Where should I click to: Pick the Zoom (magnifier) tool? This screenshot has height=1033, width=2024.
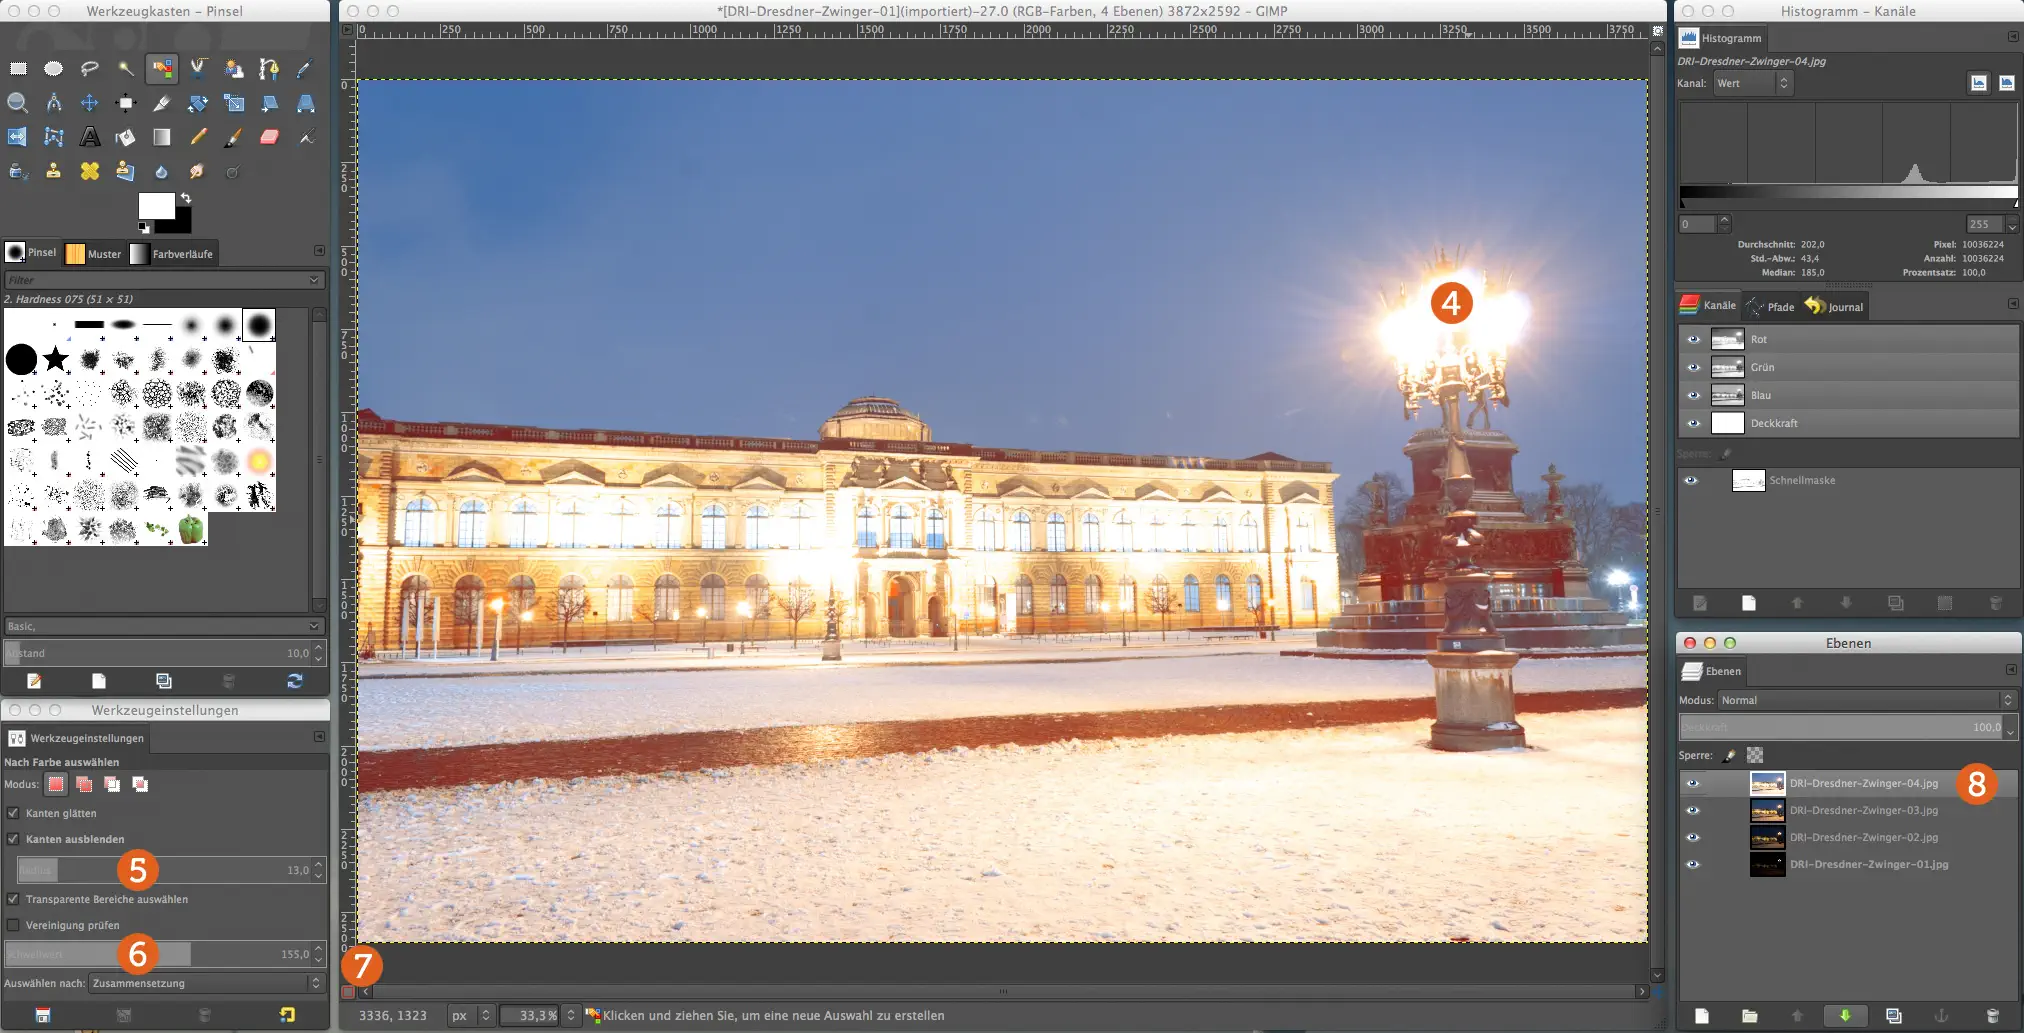(x=17, y=103)
